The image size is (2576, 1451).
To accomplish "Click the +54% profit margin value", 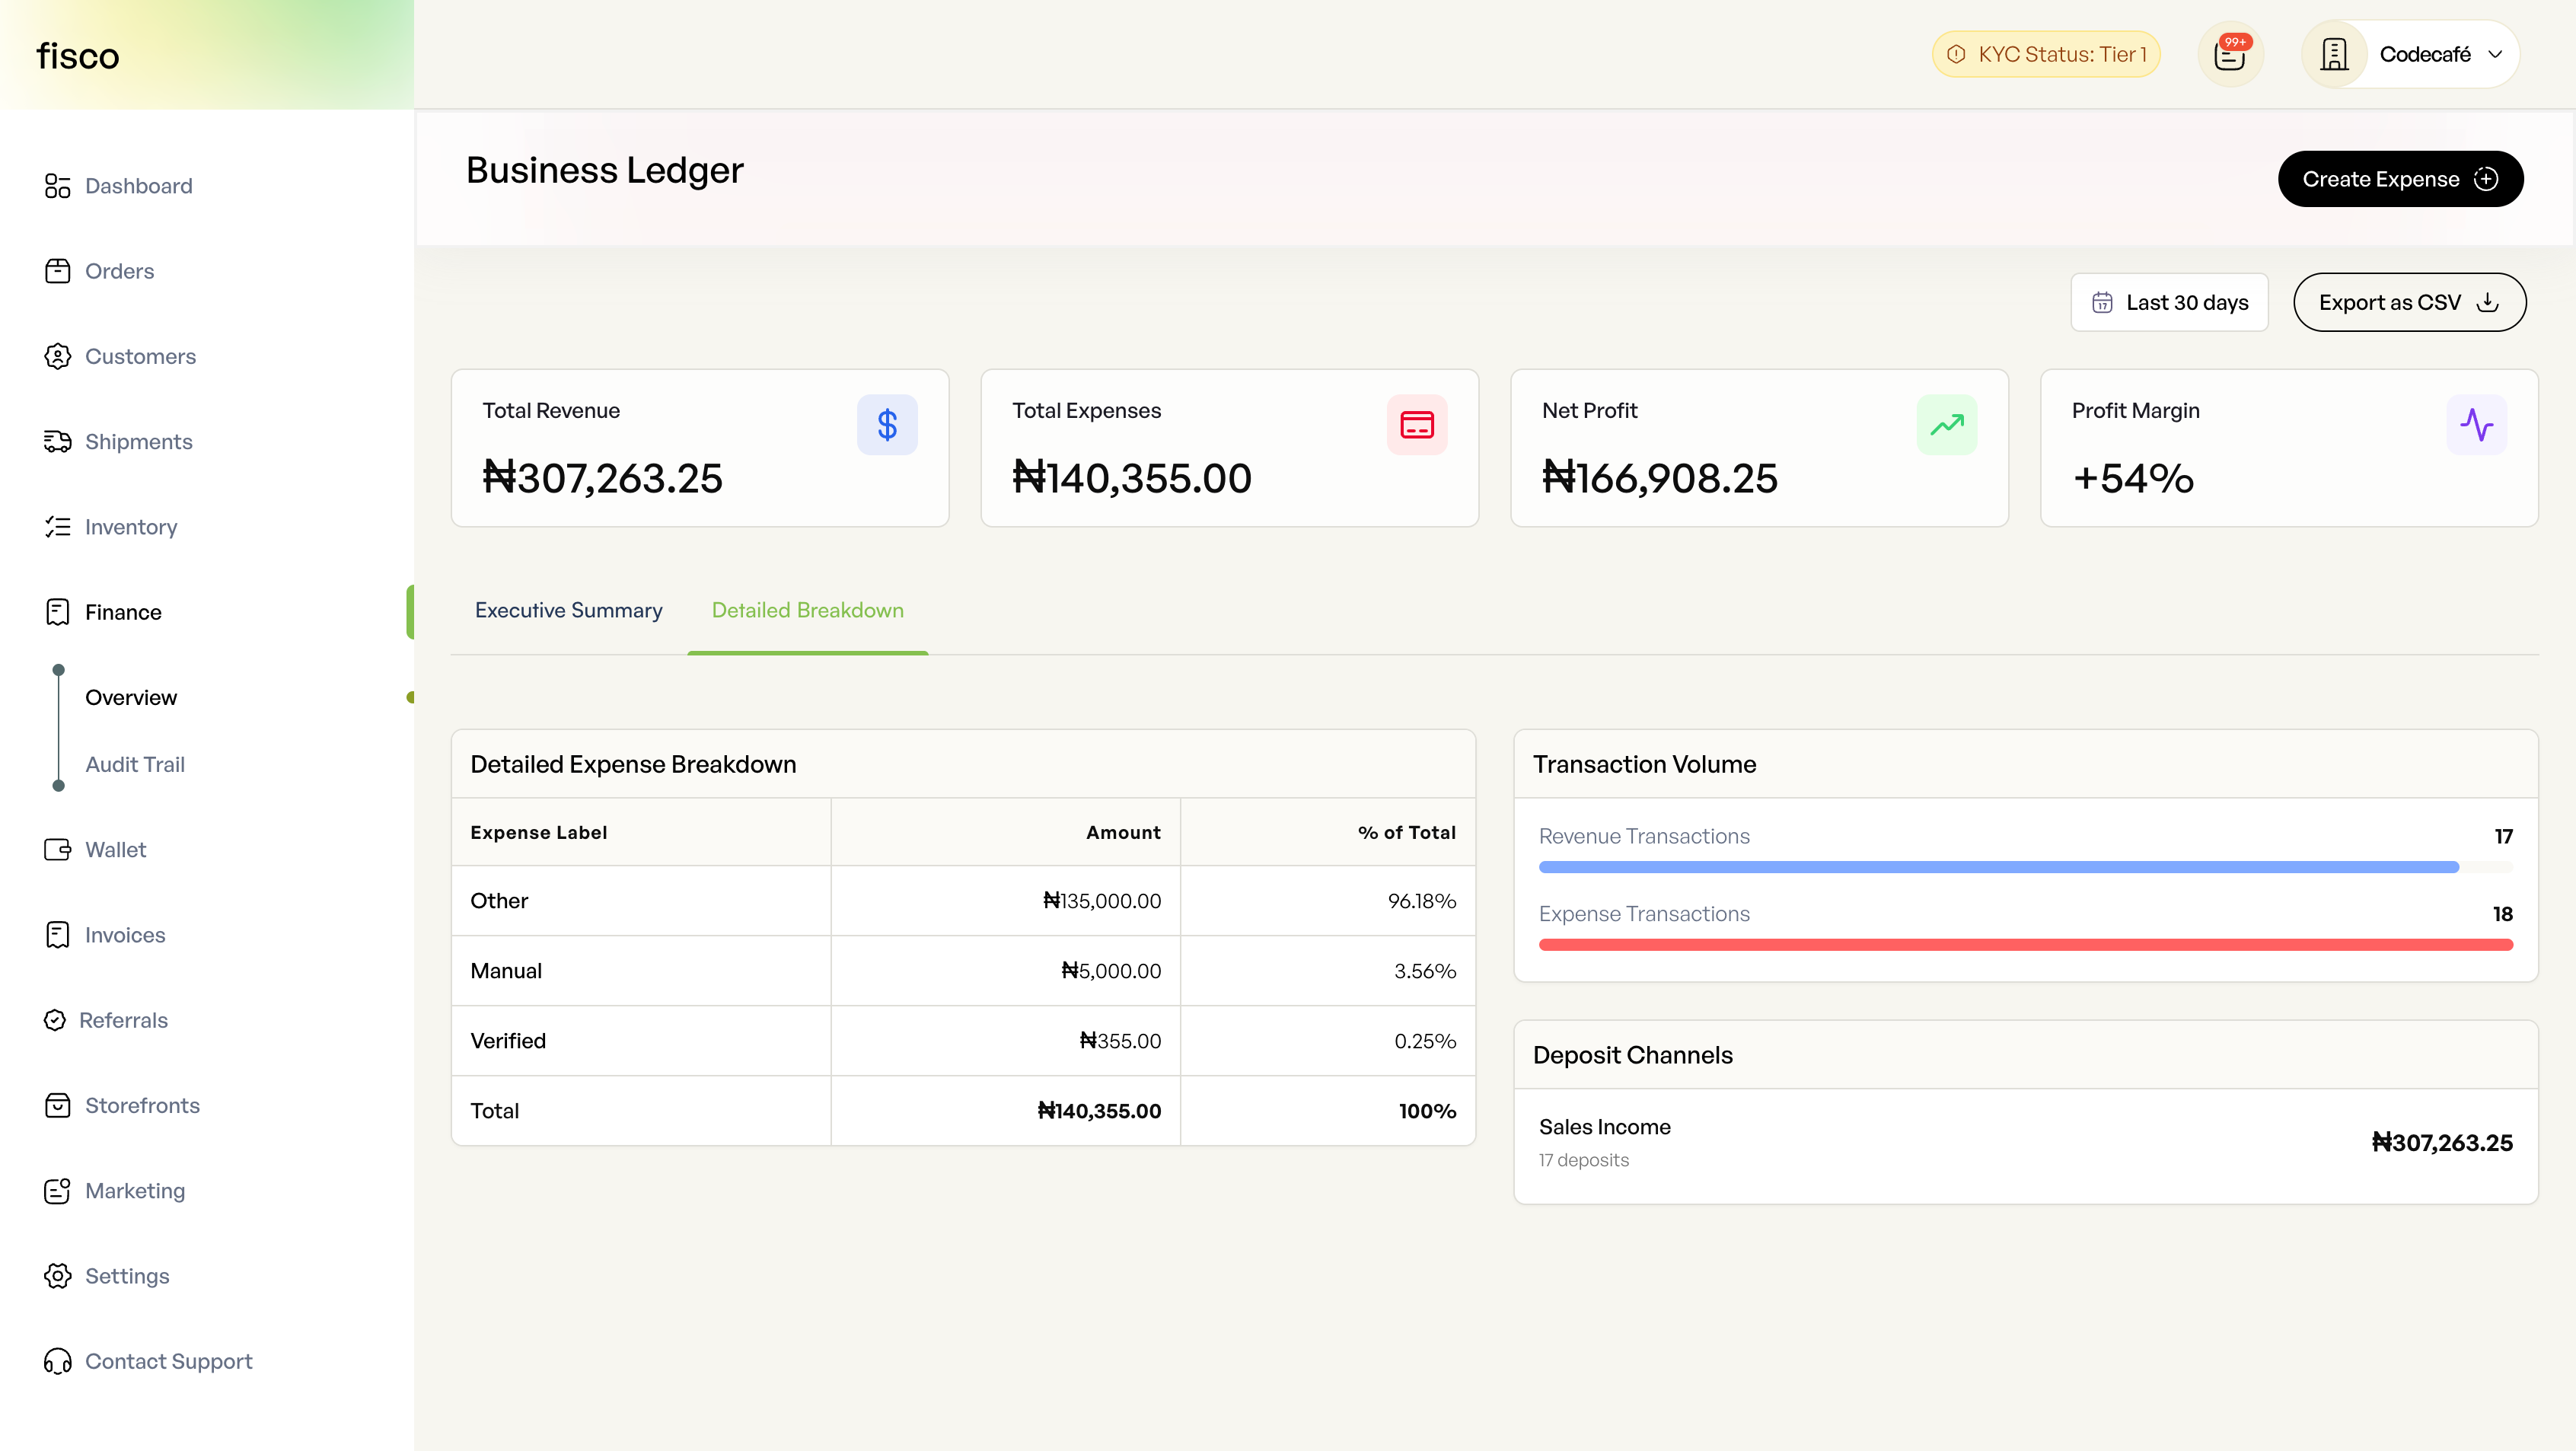I will (2132, 479).
